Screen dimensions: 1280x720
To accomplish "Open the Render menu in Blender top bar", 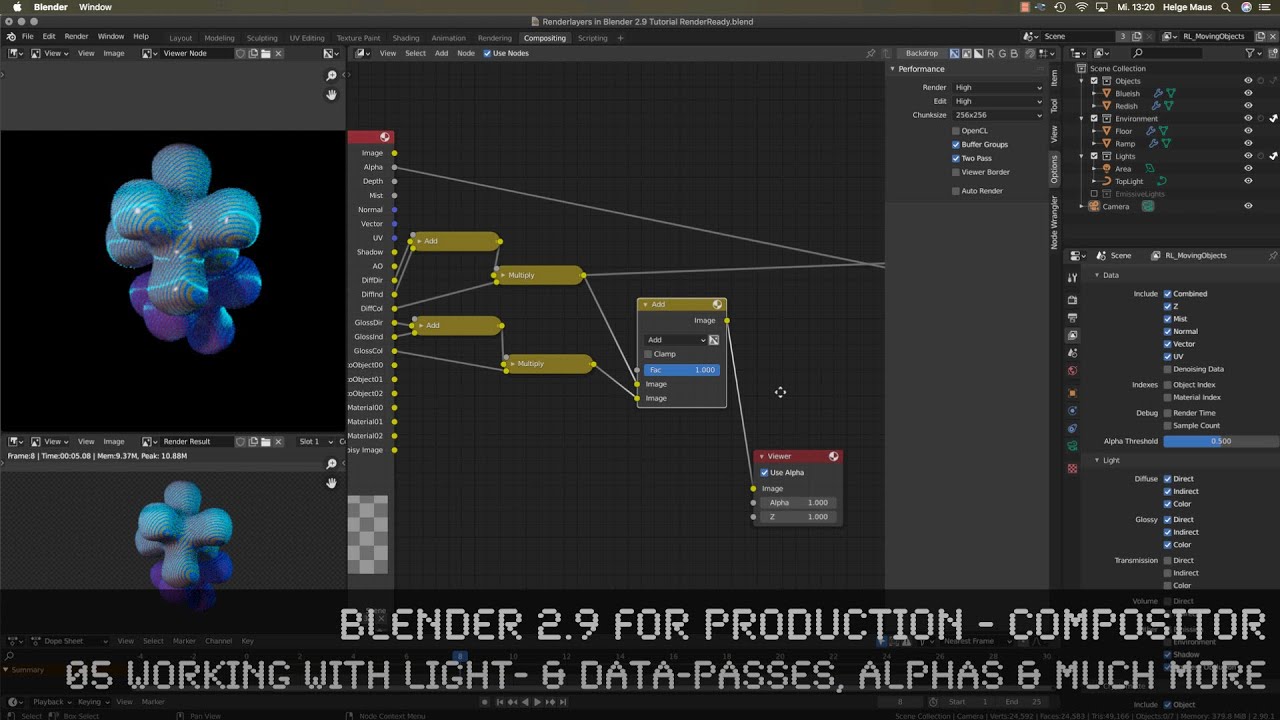I will click(76, 37).
